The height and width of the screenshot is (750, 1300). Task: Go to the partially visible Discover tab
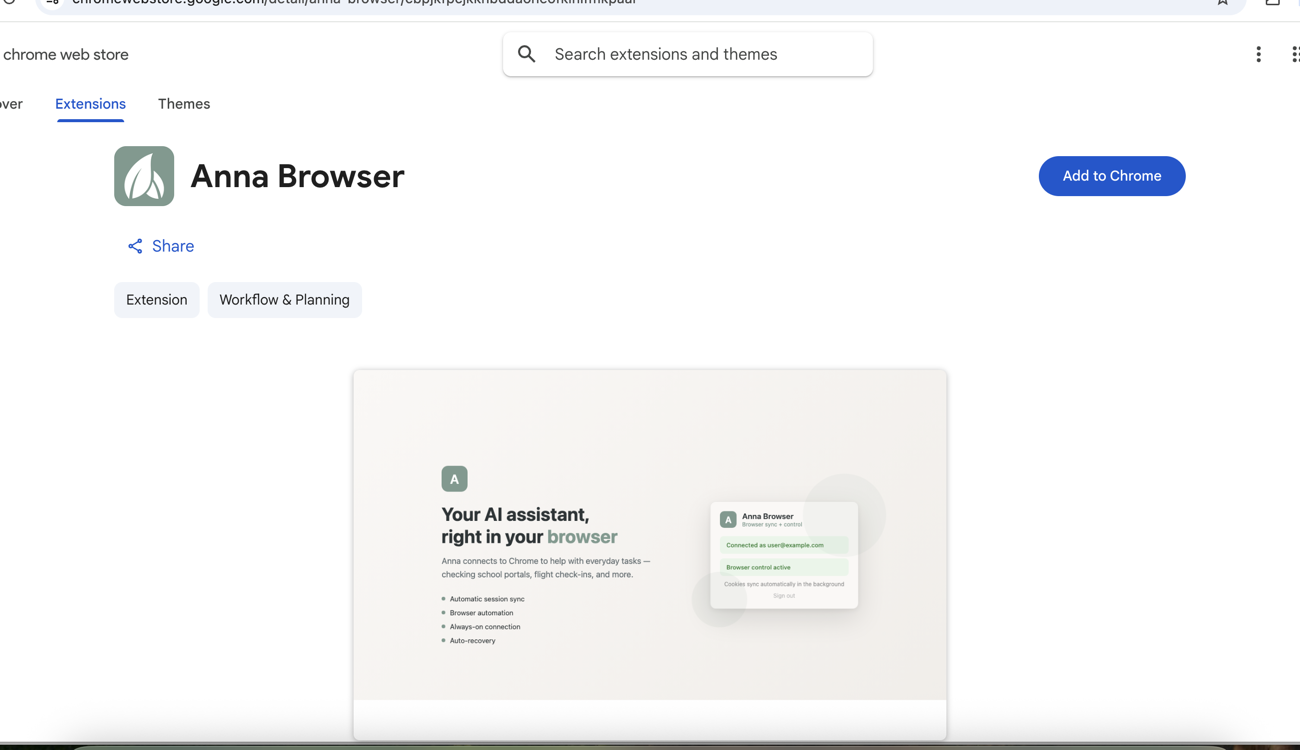[11, 104]
